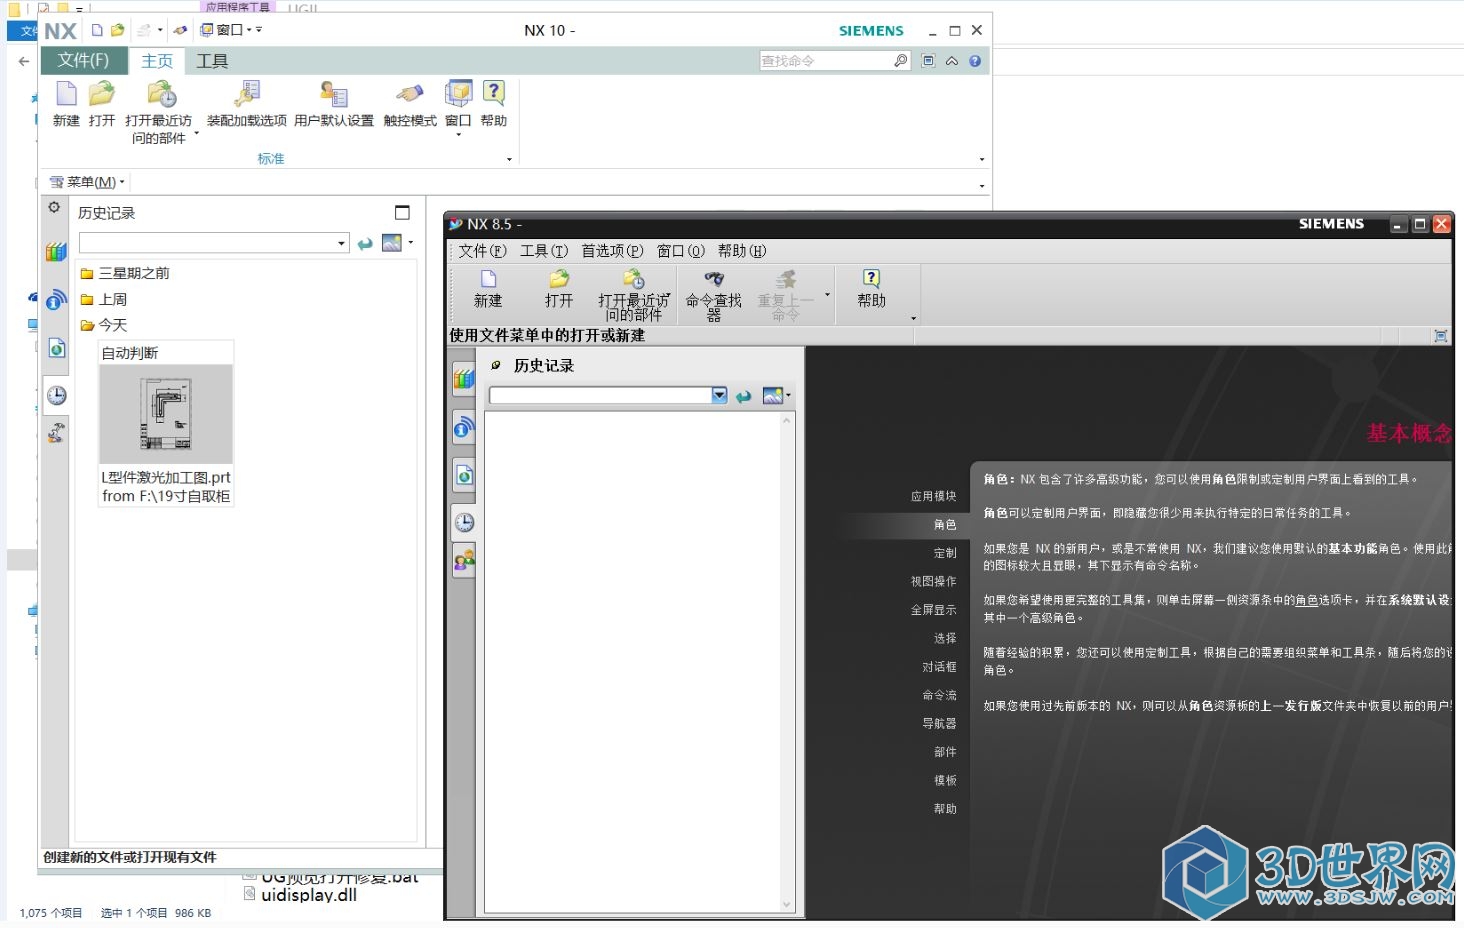This screenshot has height=928, width=1464.
Task: Open resource bar settings gear in NX 10
Action: tap(54, 207)
